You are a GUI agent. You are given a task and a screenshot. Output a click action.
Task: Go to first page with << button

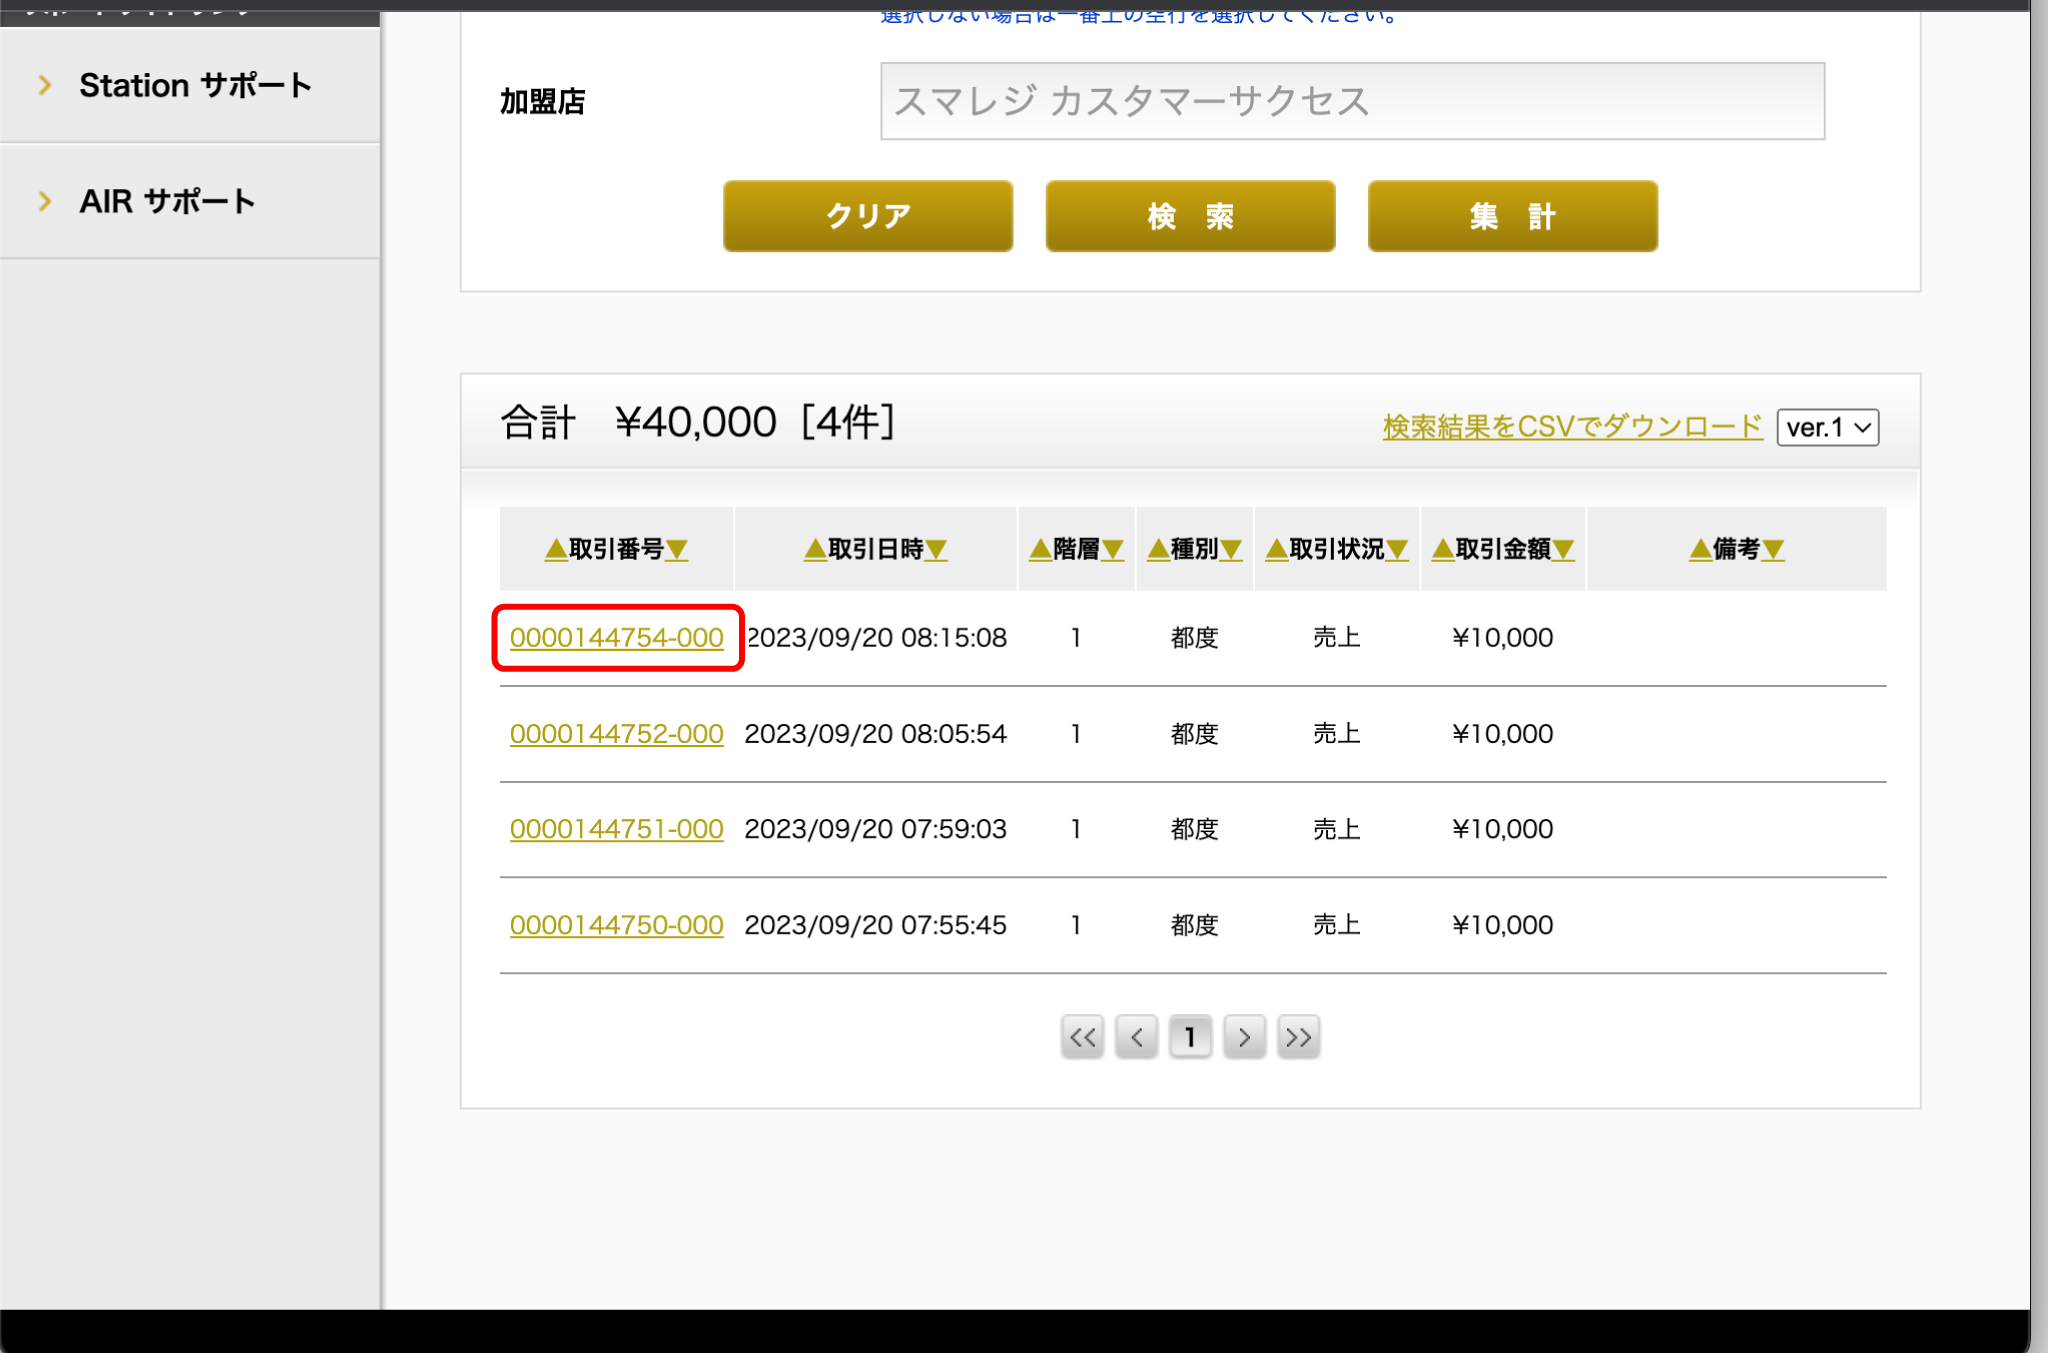[x=1082, y=1037]
